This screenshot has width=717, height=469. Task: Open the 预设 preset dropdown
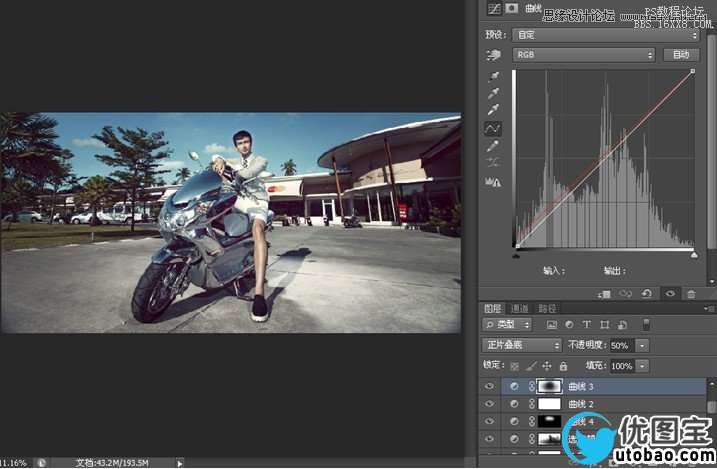(606, 35)
